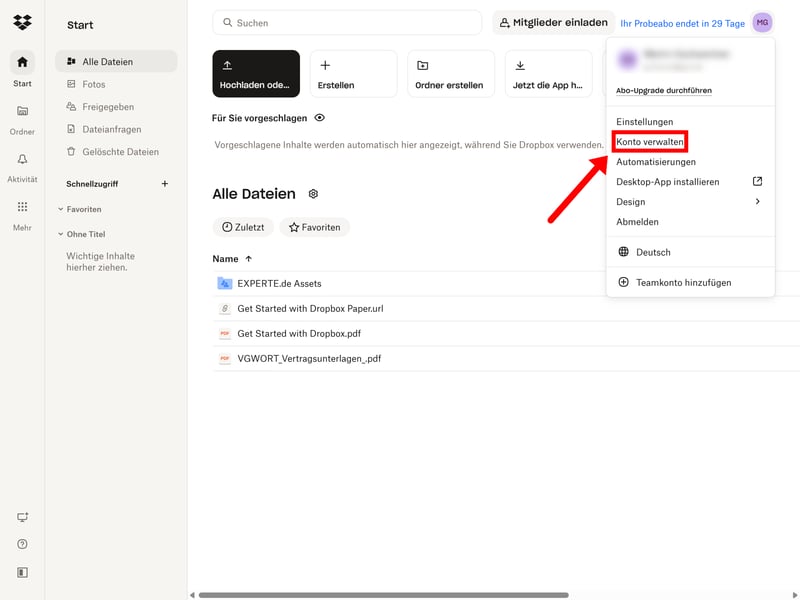Viewport: 800px width, 600px height.
Task: Choose Abmelden from the account menu
Action: click(637, 222)
